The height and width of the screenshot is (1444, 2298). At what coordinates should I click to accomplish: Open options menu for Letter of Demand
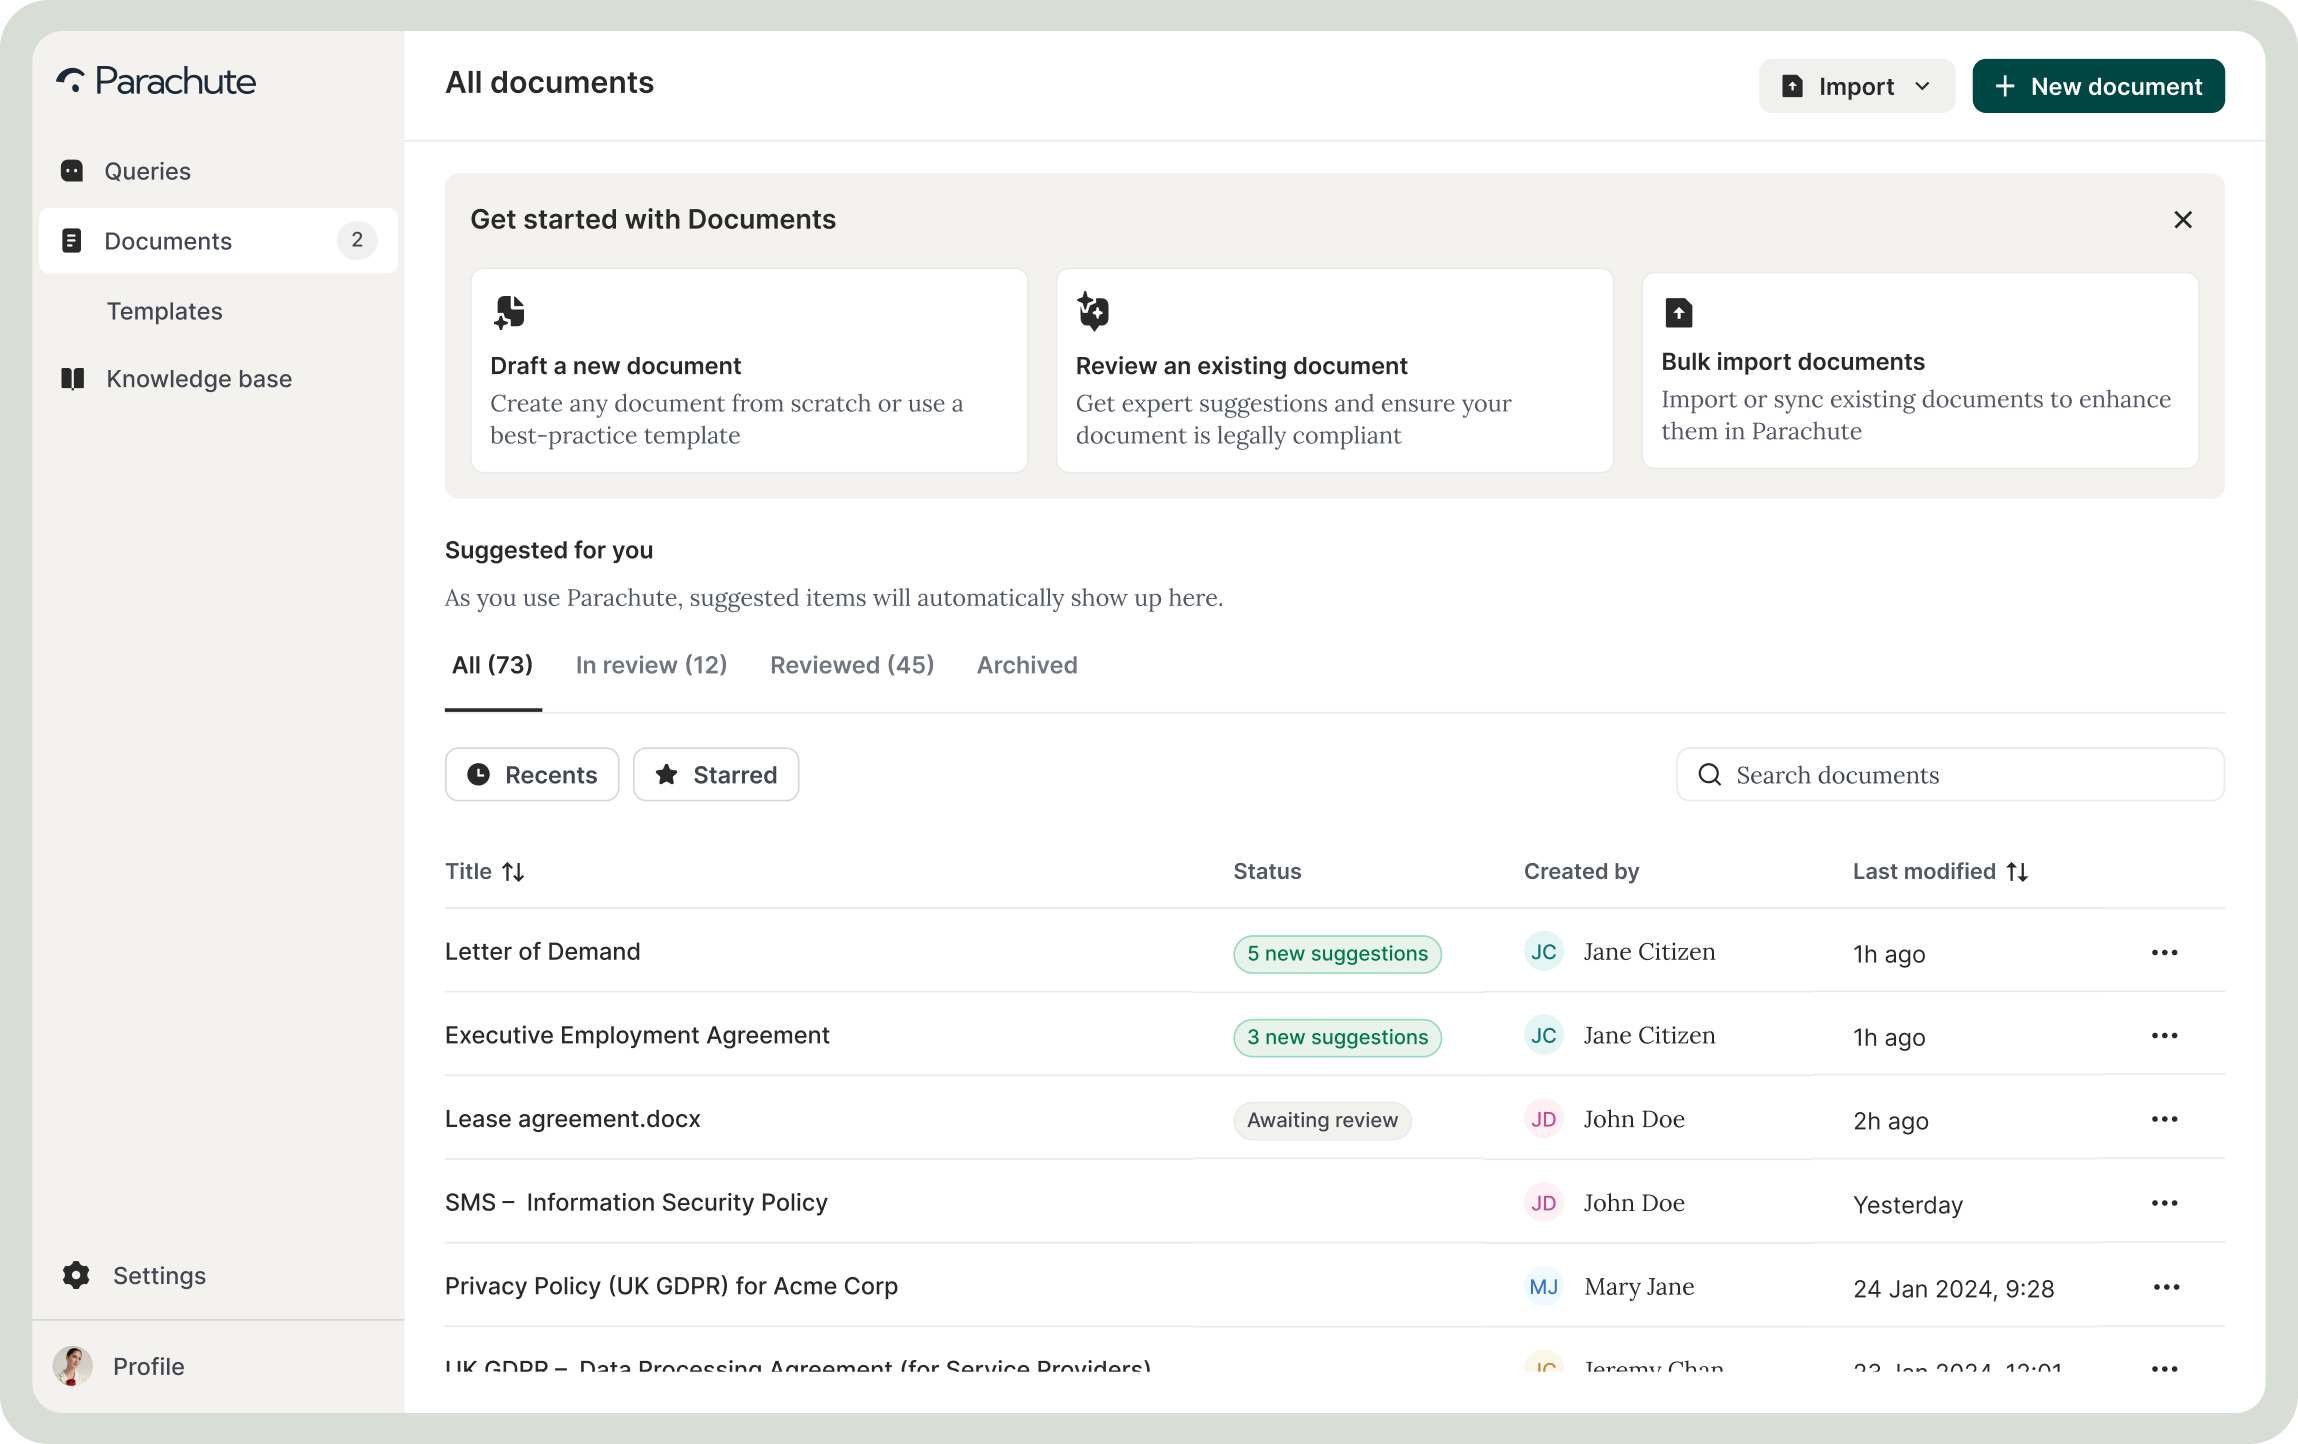tap(2164, 953)
